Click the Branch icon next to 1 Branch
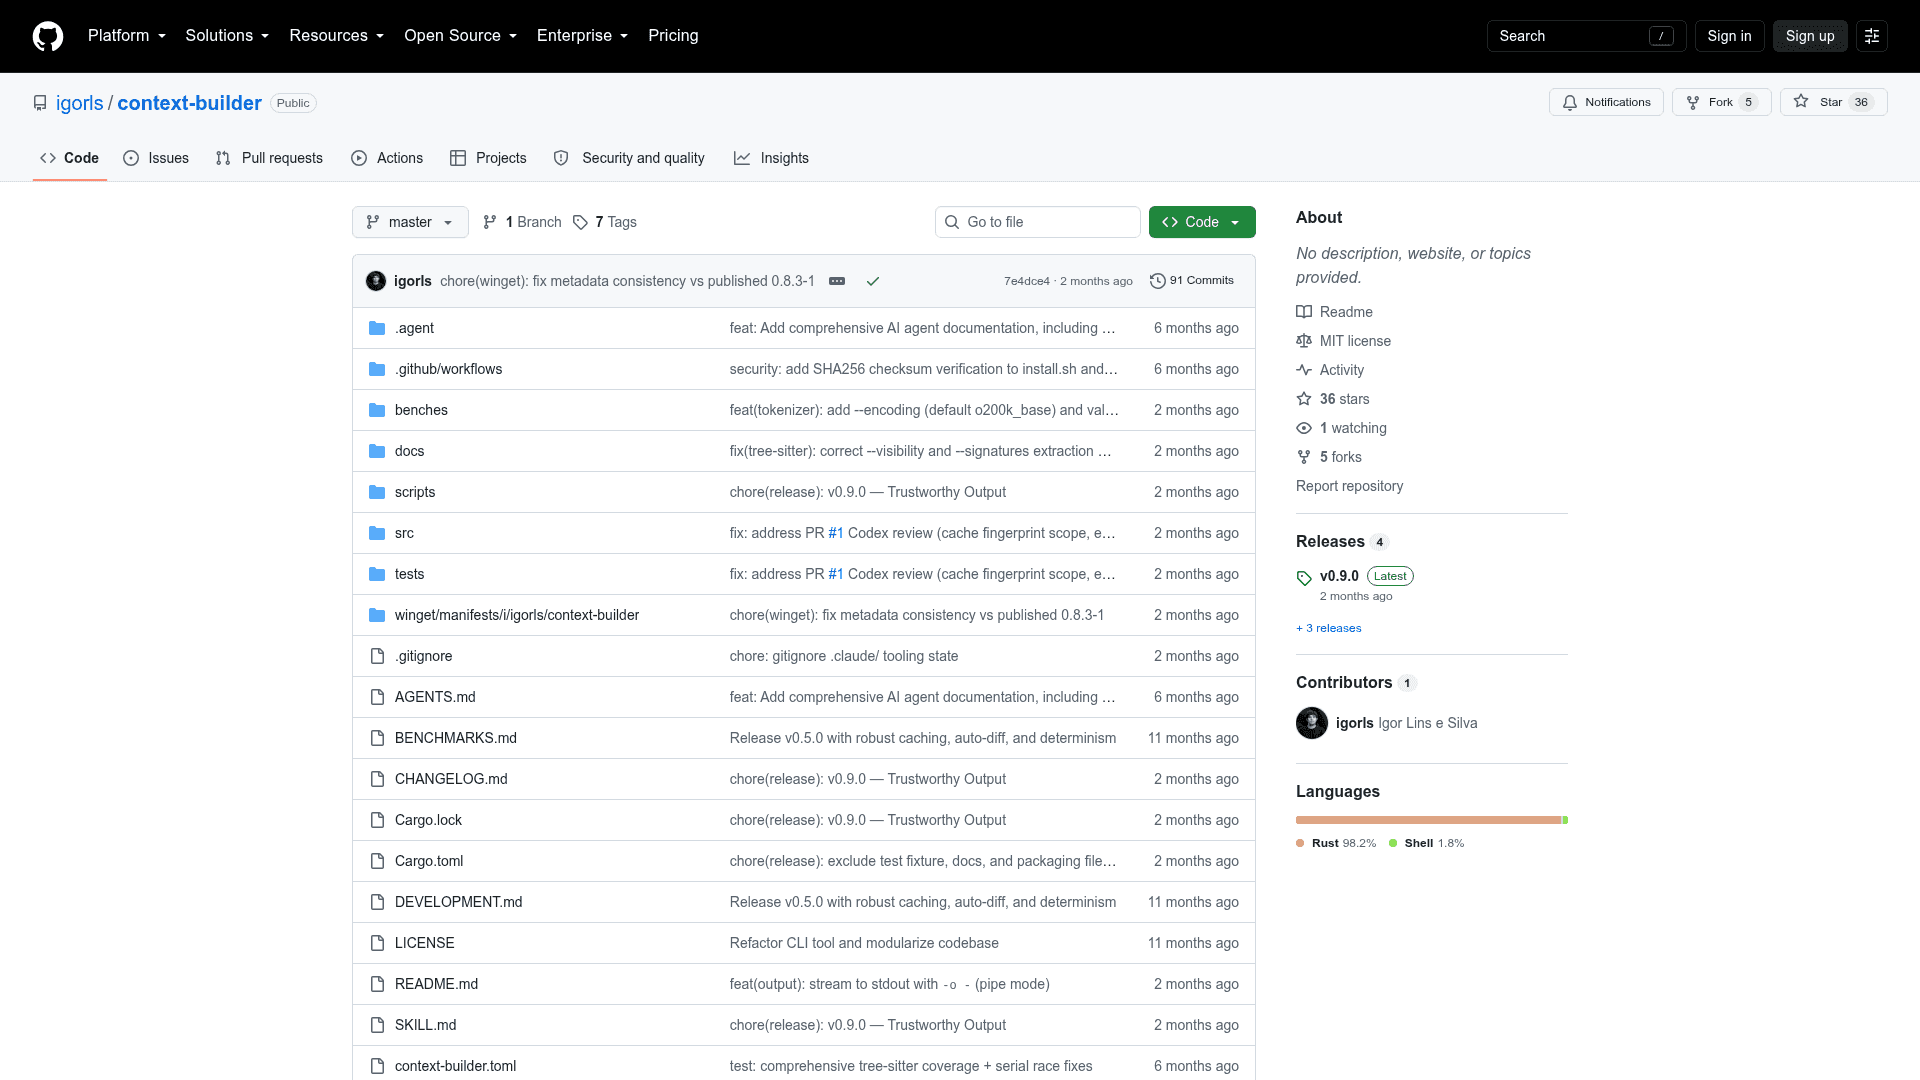Screen dimensions: 1920x1080 (x=490, y=222)
